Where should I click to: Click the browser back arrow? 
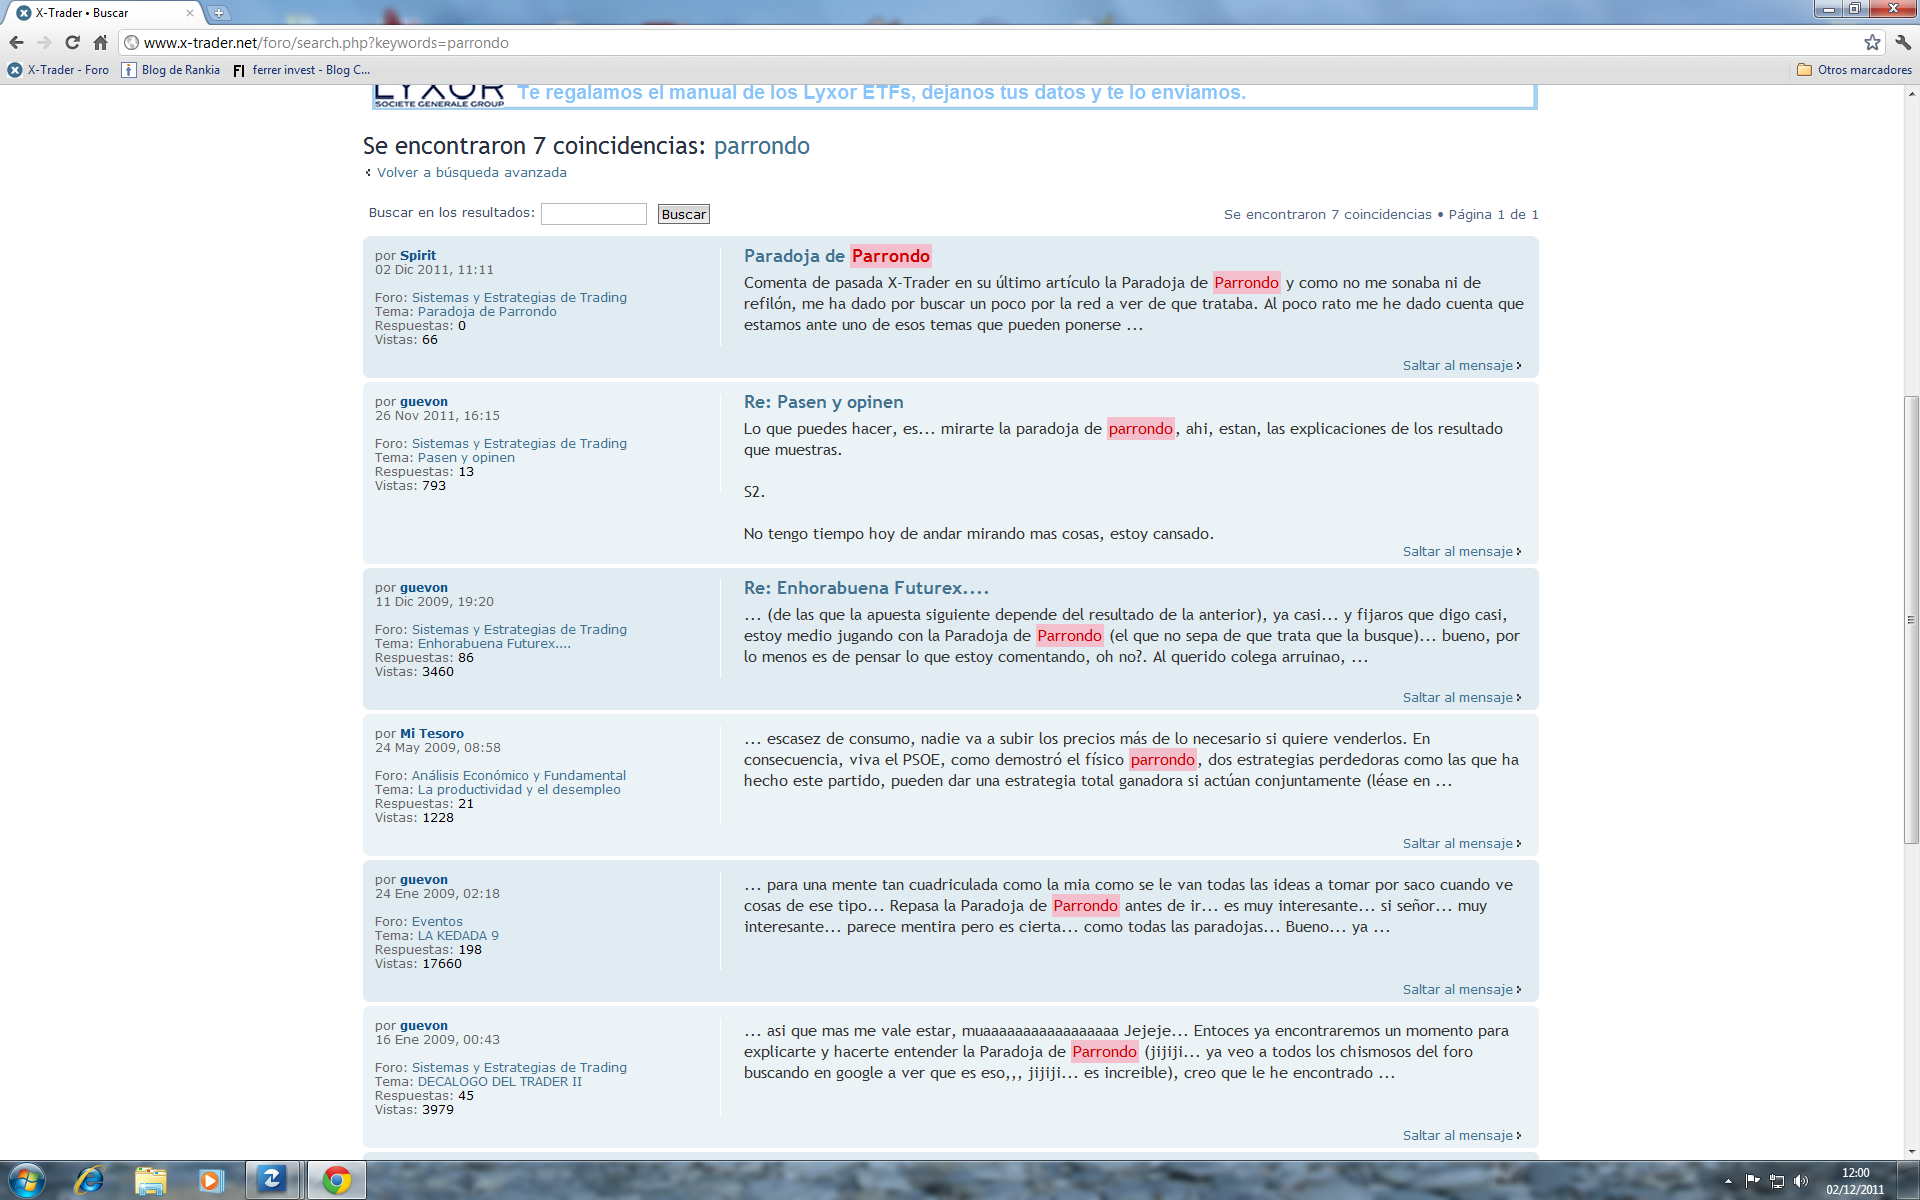(16, 42)
